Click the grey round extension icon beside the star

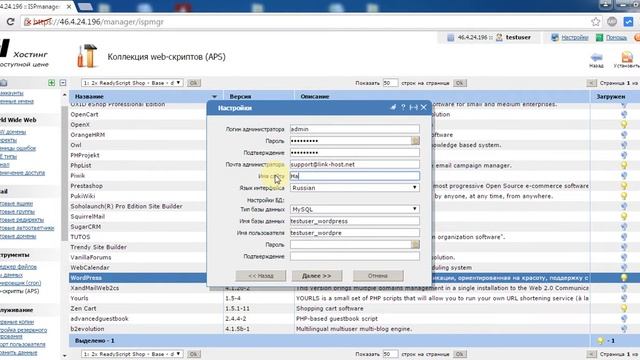(x=612, y=22)
